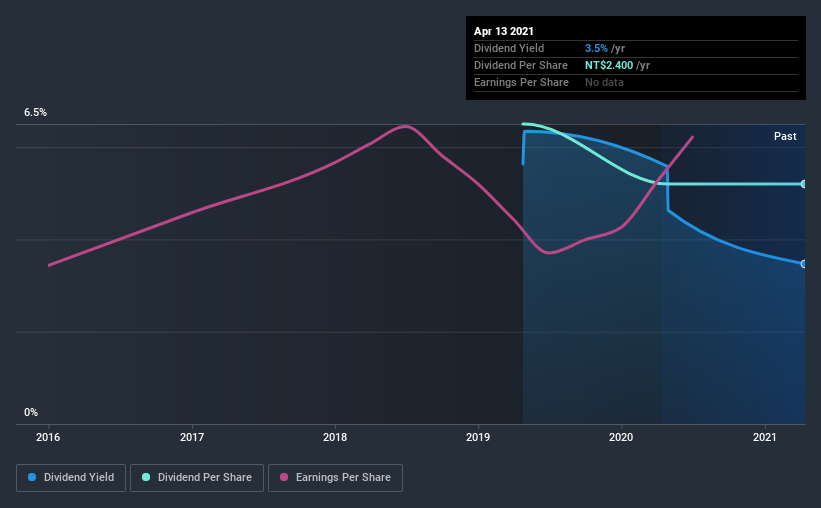Click the 2020 x-axis label
Screen dimensions: 821x508
pyautogui.click(x=621, y=437)
